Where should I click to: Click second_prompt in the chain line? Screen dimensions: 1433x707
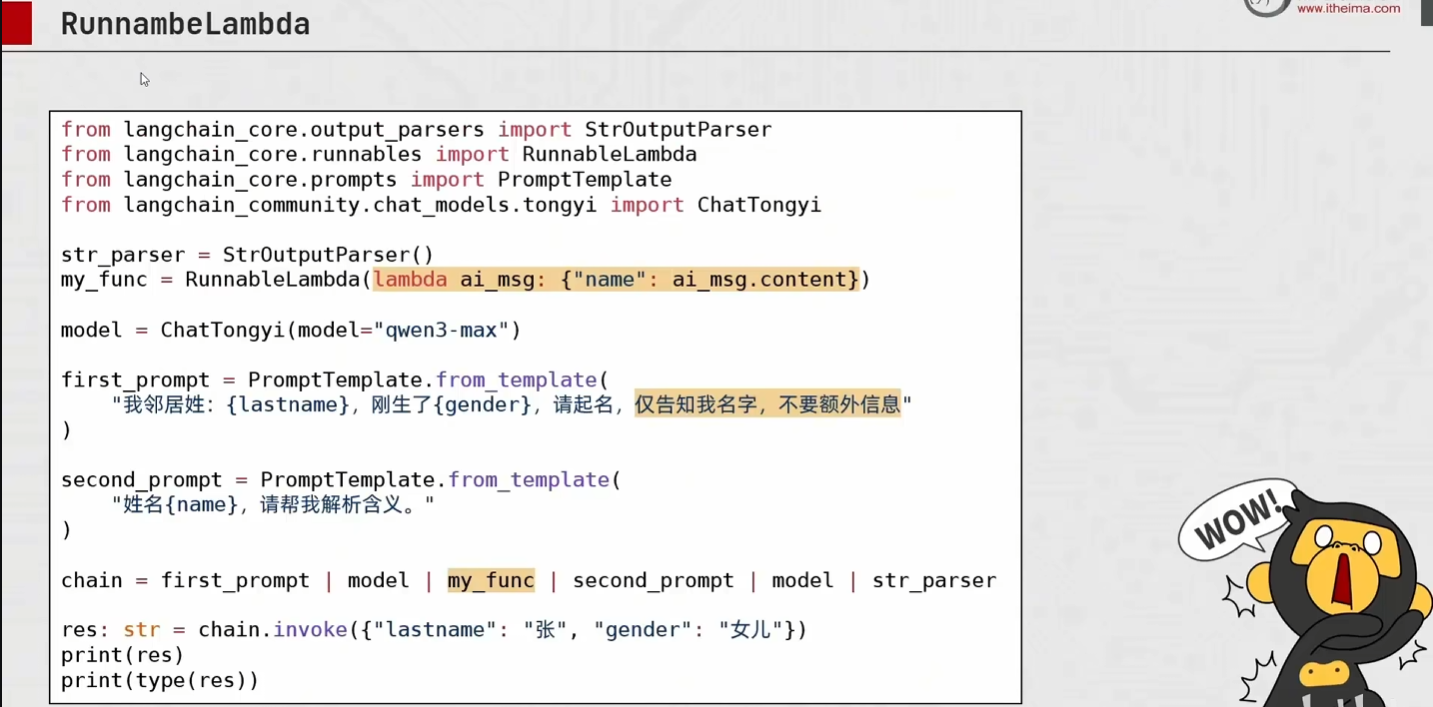pos(653,580)
